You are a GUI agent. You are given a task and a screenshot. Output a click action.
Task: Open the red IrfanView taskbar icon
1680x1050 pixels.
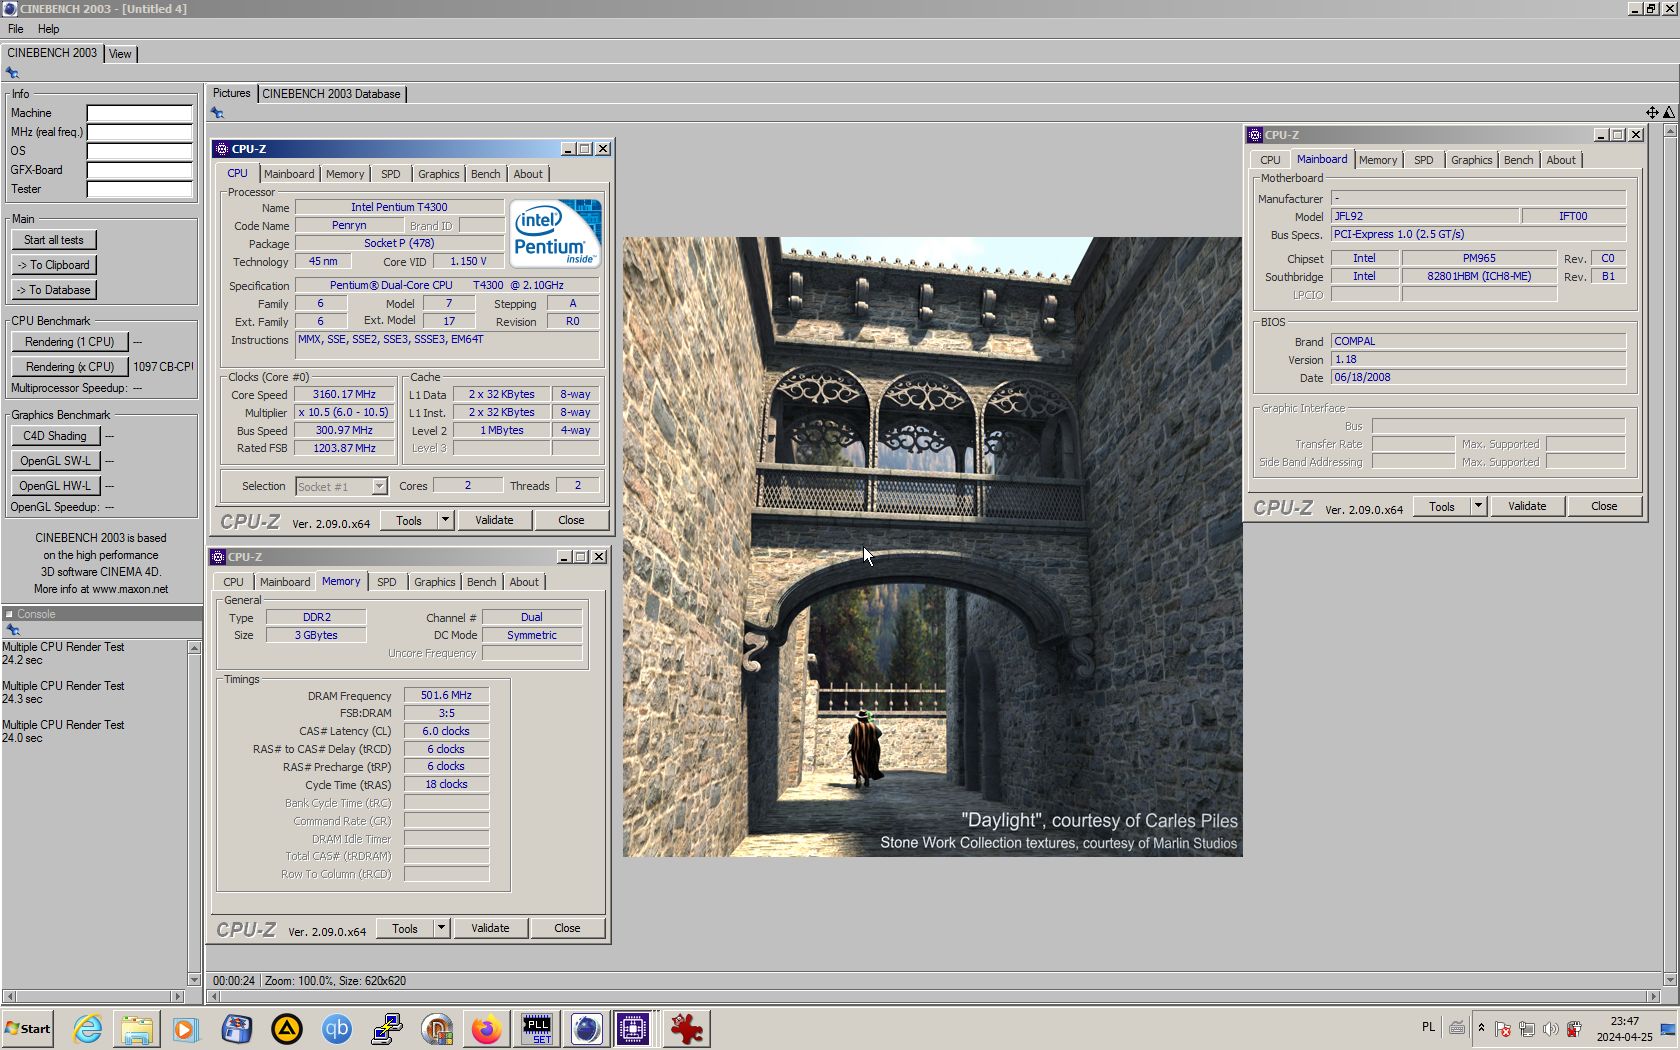tap(687, 1028)
